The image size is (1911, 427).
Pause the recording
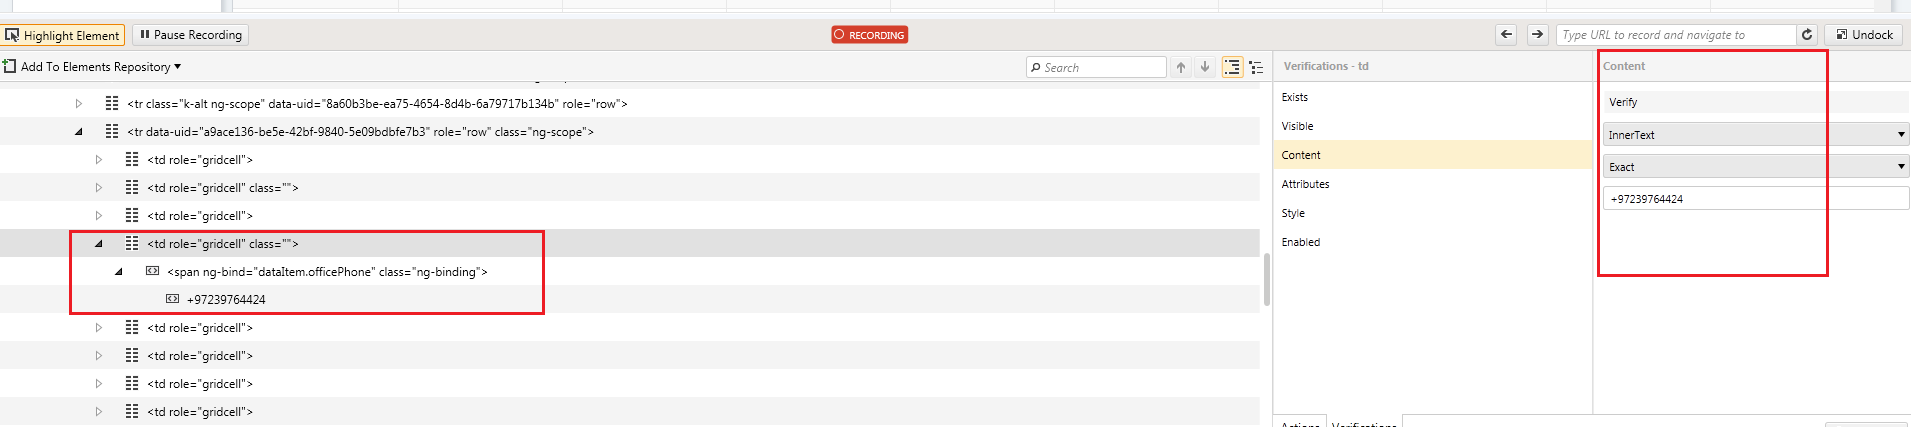point(190,35)
